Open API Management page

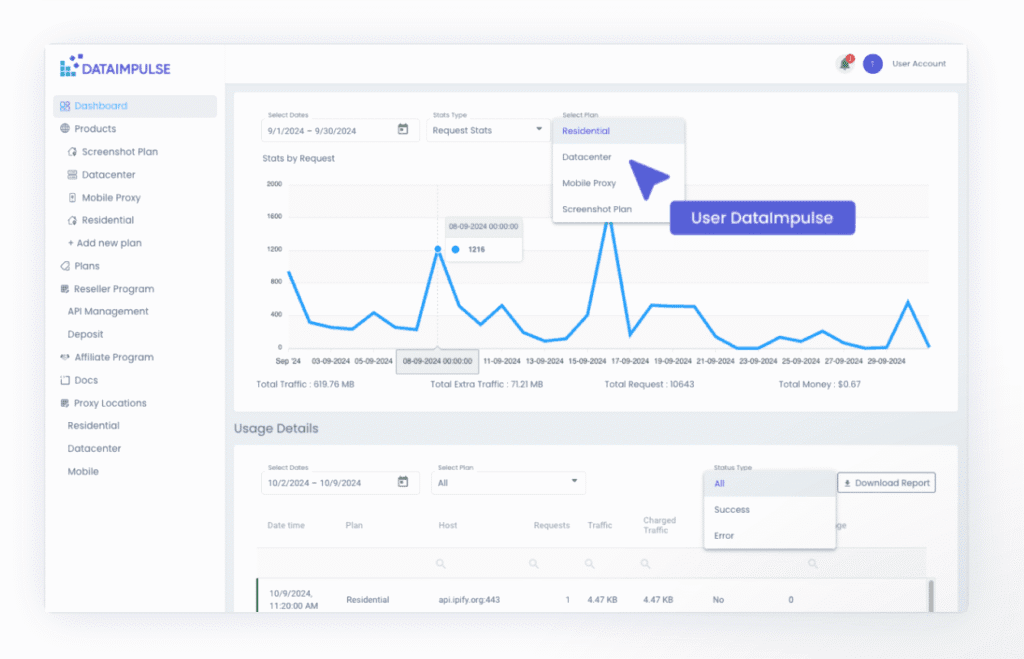108,312
